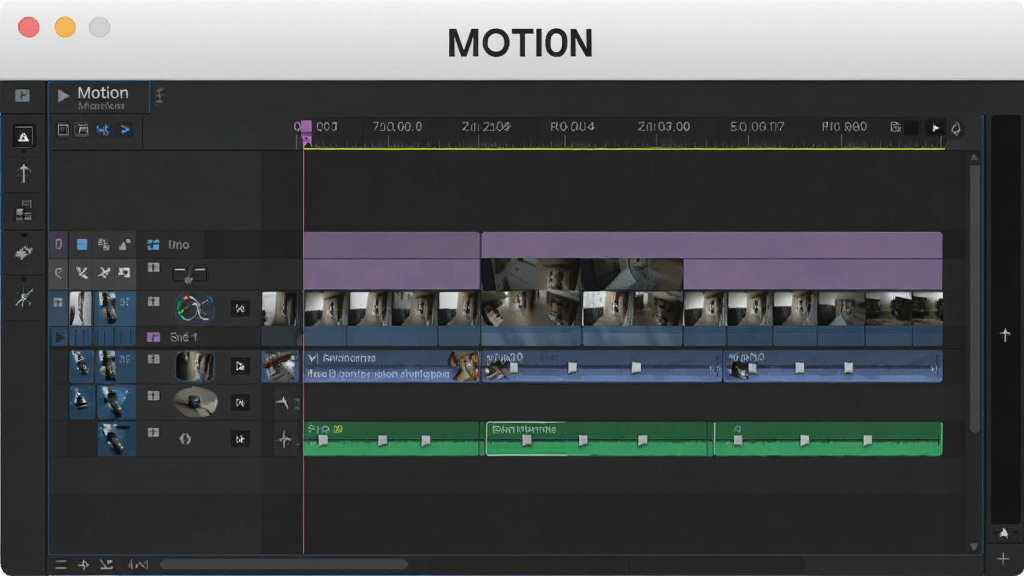Click the vertical marks icon beside Motion tab
This screenshot has height=576, width=1024.
pyautogui.click(x=159, y=96)
